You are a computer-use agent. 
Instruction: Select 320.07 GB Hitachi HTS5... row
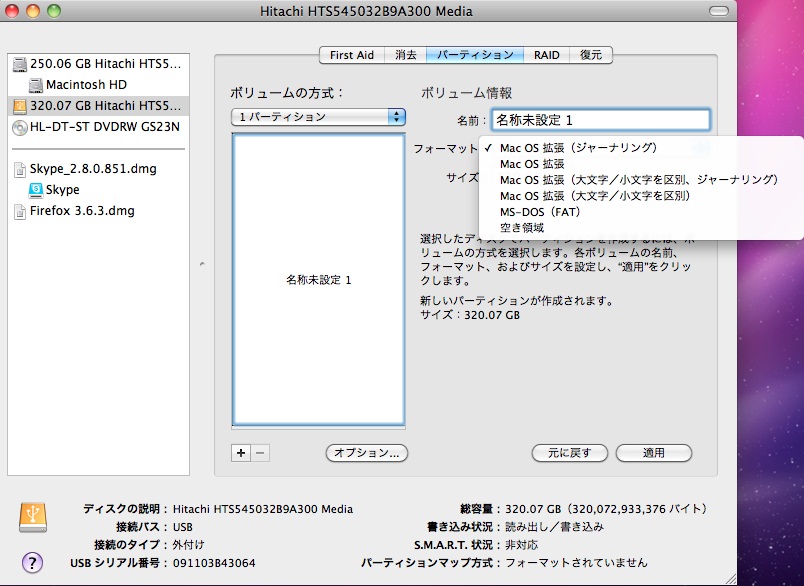coord(98,106)
